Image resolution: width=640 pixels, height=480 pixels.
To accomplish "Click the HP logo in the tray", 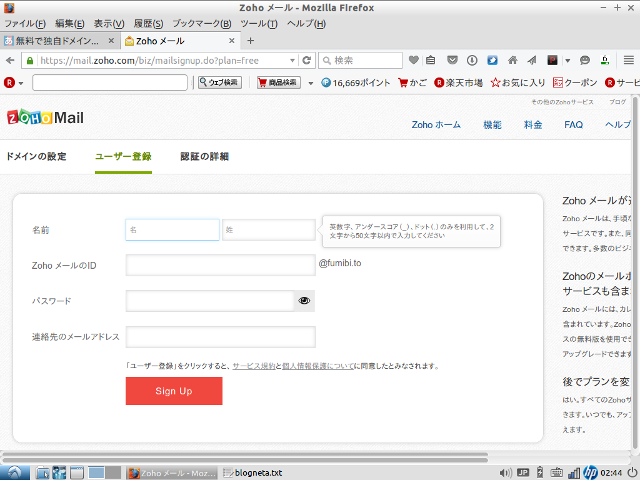I will click(x=590, y=473).
